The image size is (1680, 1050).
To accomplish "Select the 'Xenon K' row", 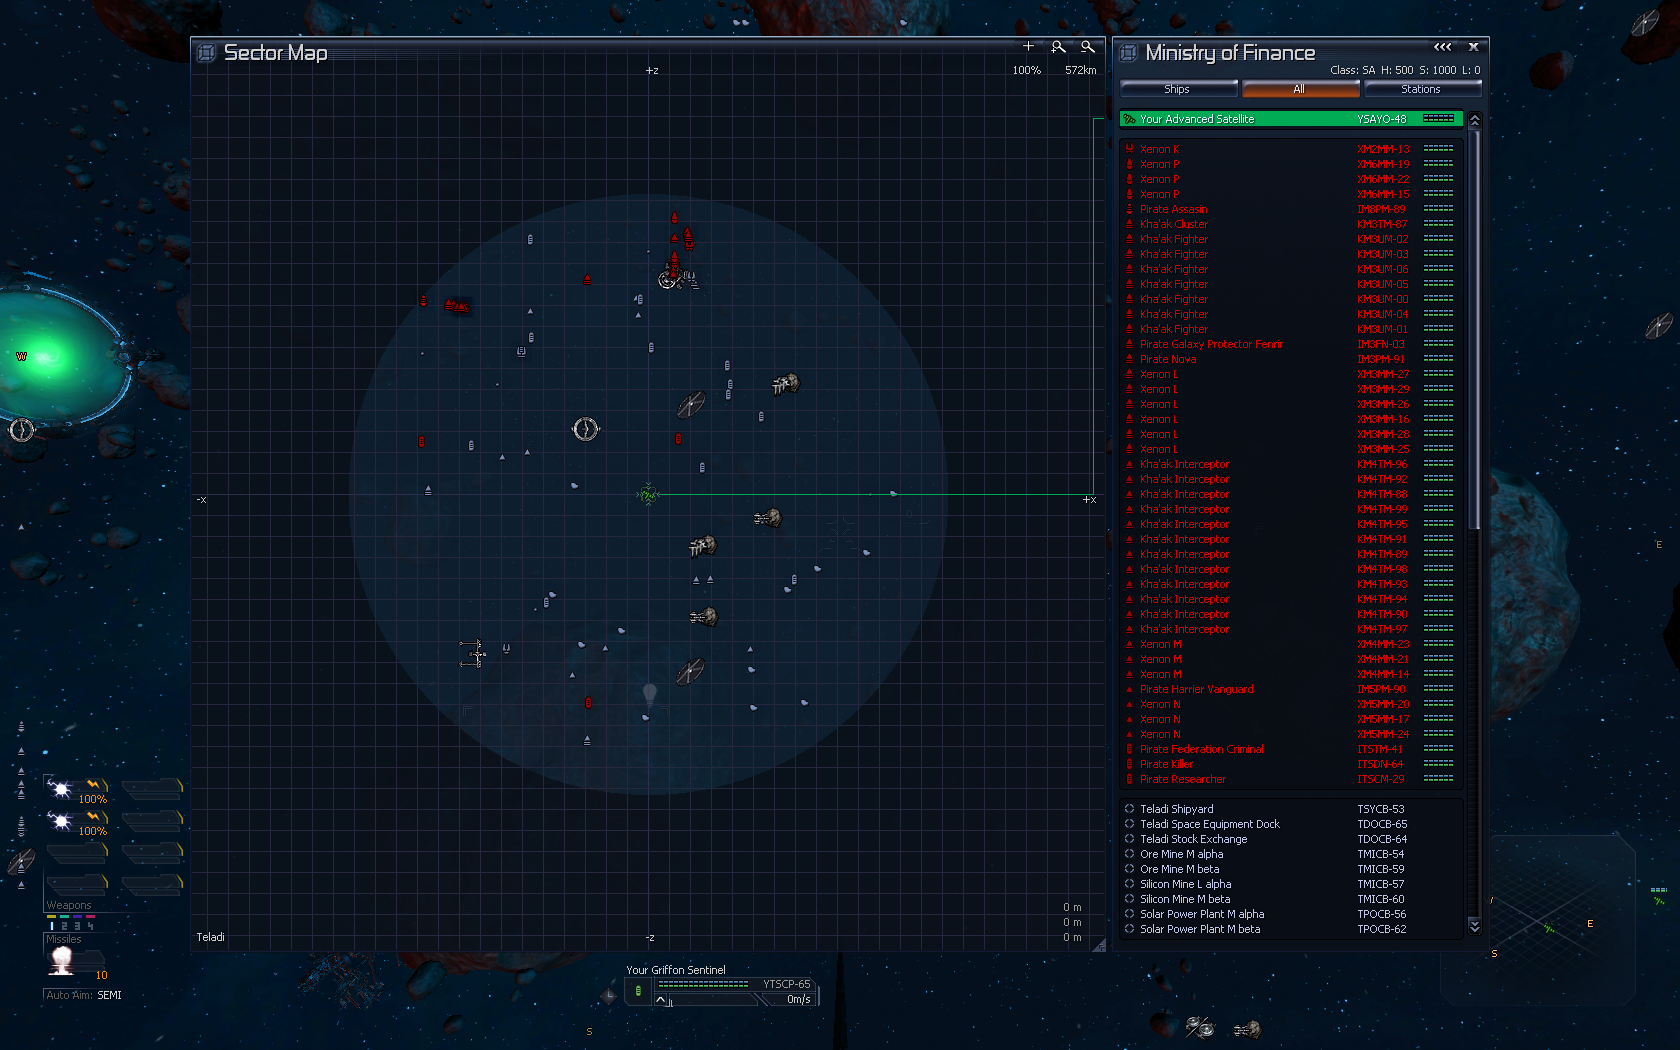I will point(1291,149).
